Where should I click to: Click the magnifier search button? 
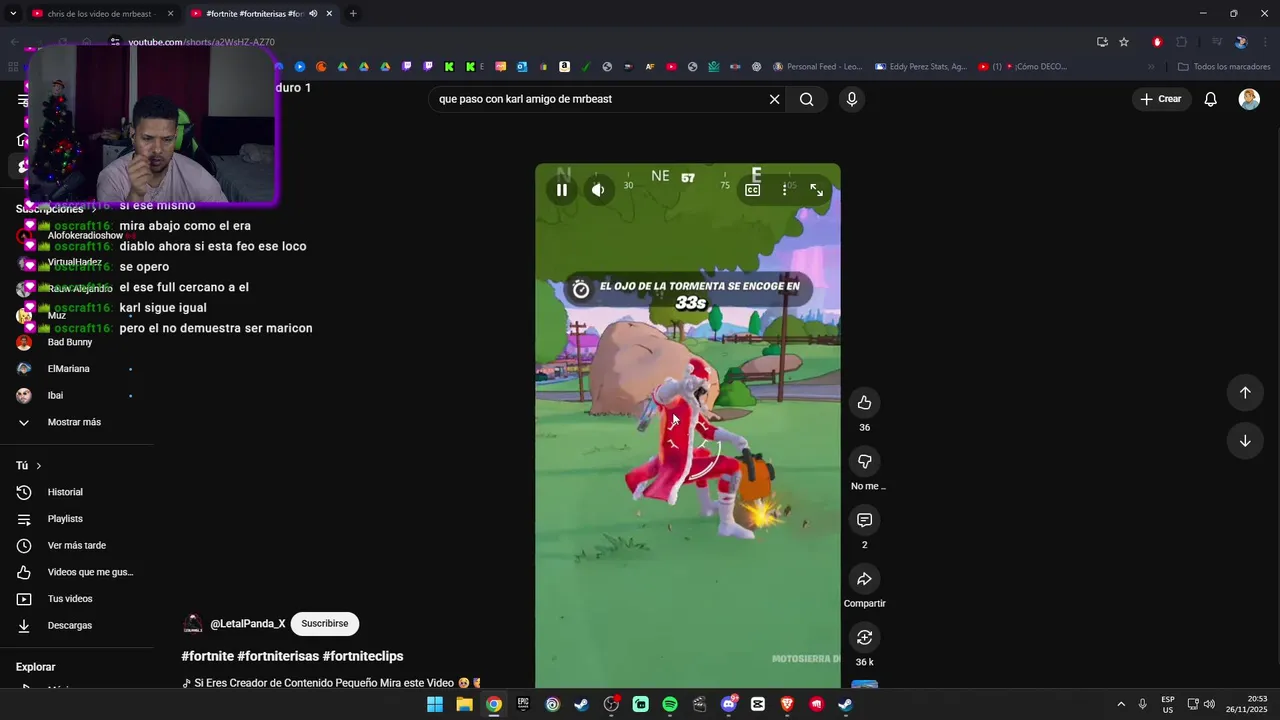(806, 99)
